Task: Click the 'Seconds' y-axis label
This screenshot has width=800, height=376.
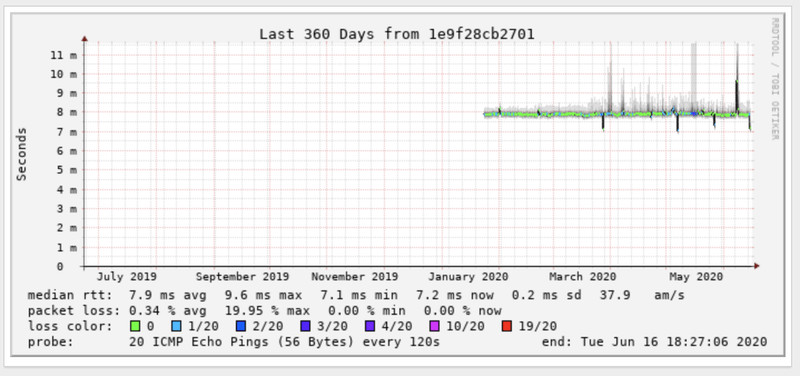Action: (x=21, y=154)
